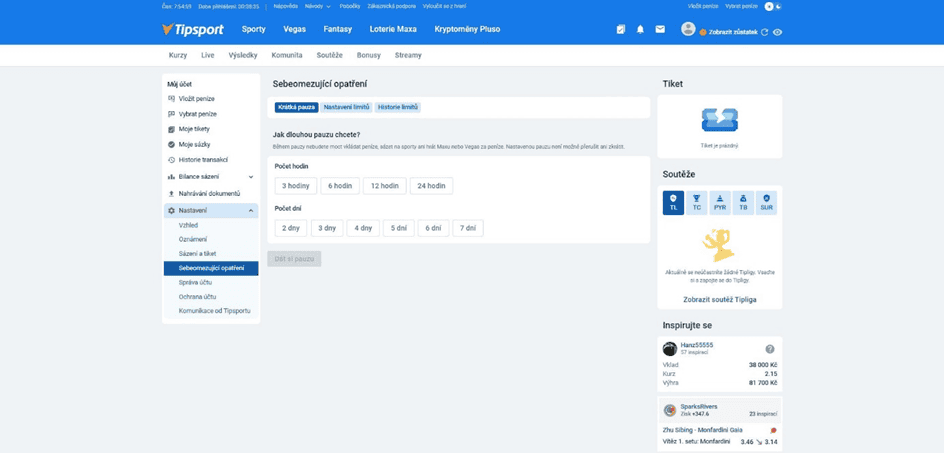
Task: Click the Vložit peníze sidebar icon
Action: [x=172, y=98]
